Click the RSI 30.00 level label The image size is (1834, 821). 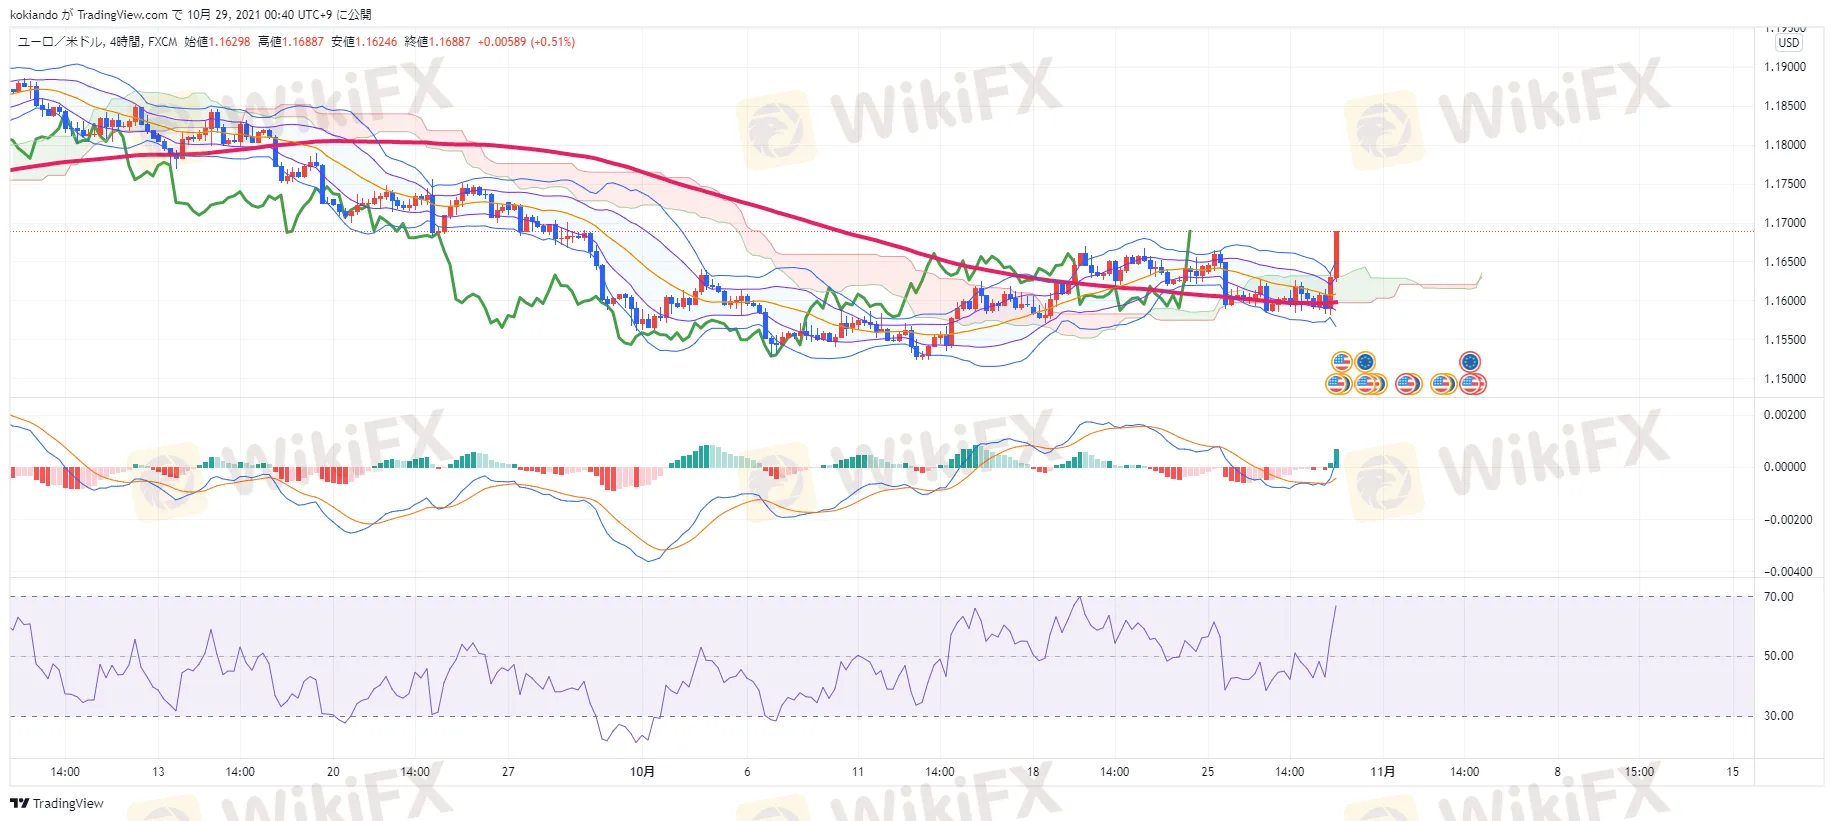[x=1778, y=716]
